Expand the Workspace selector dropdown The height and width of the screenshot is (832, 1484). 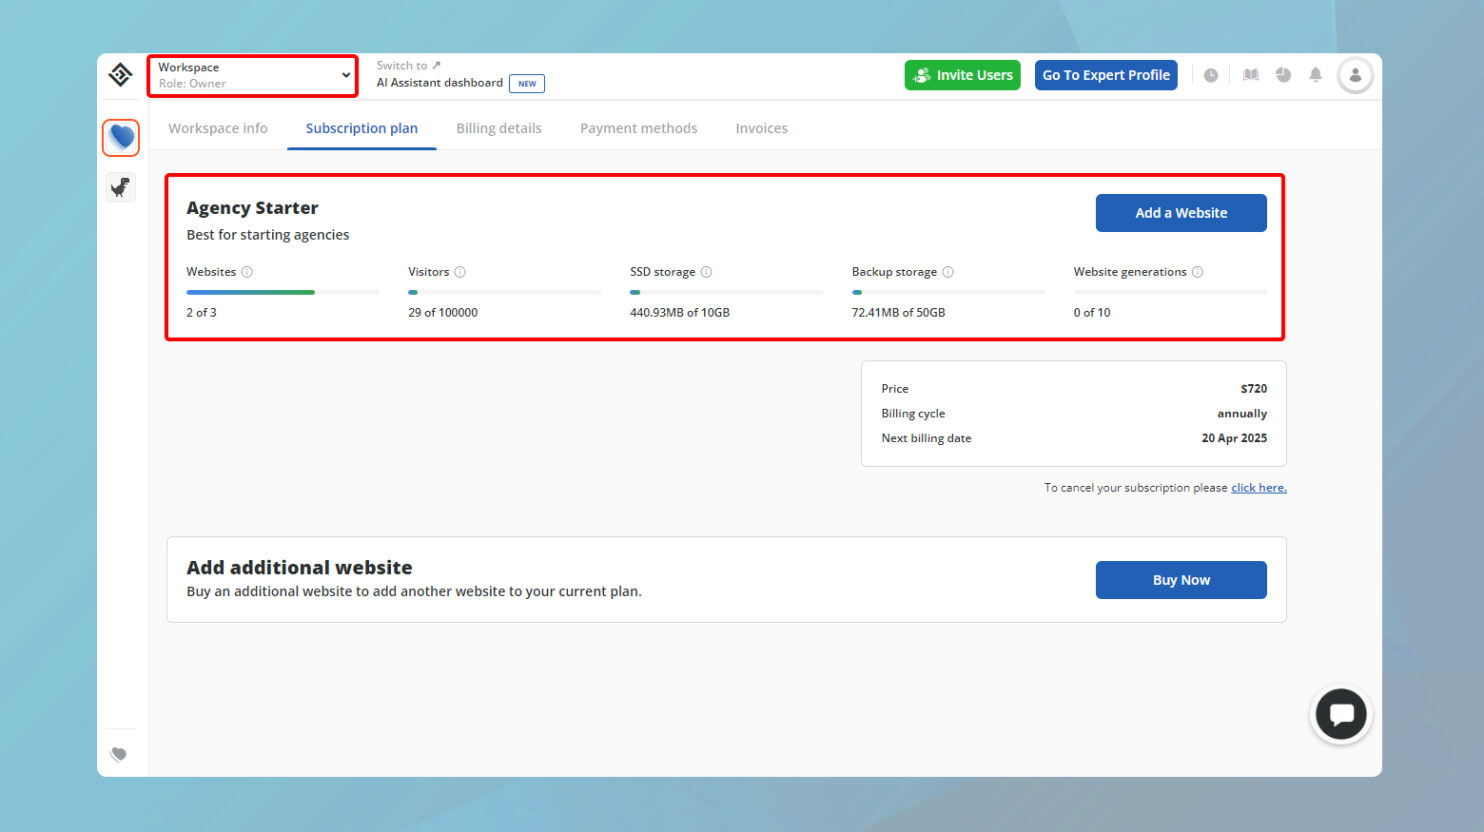pyautogui.click(x=345, y=75)
